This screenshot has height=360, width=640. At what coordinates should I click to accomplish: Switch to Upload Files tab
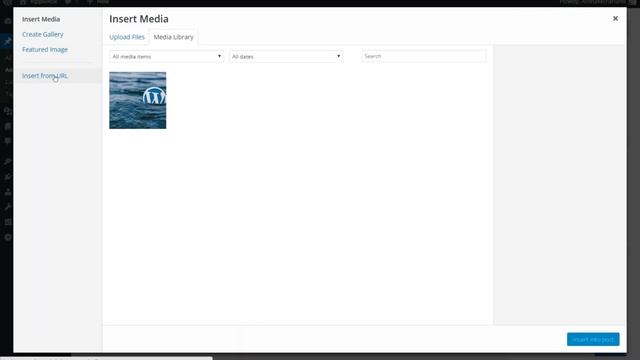click(x=127, y=37)
